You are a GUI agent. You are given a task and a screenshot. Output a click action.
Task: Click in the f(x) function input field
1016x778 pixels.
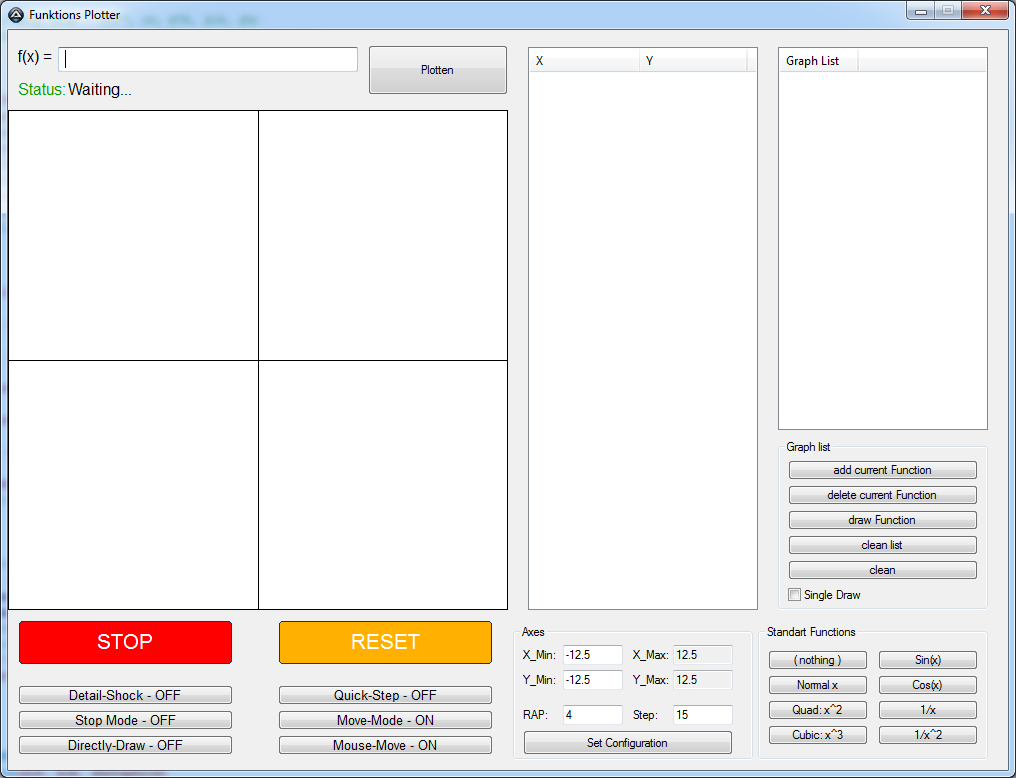coord(208,60)
